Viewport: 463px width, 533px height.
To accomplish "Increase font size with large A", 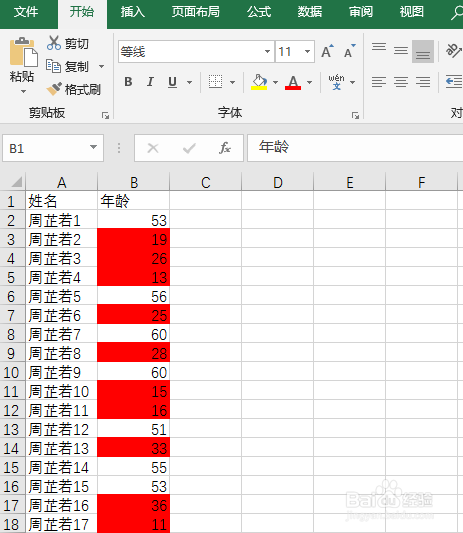I will coord(327,51).
